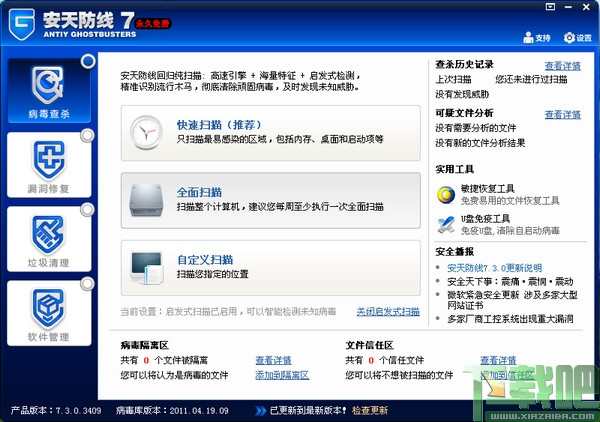Open the 病毒查杀 virus scan shield icon
The image size is (600, 422).
(x=48, y=85)
